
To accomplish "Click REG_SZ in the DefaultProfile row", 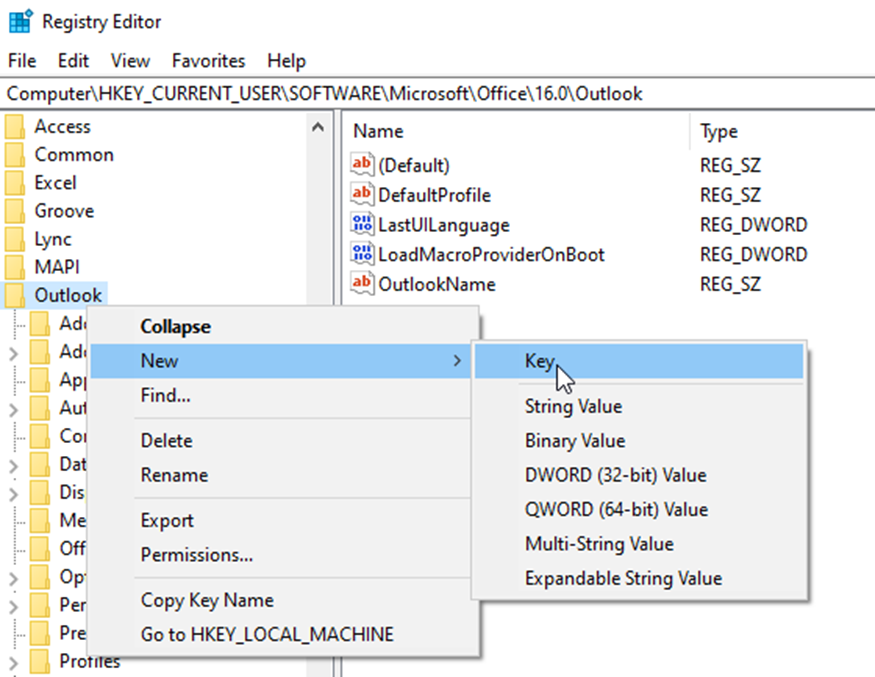I will [730, 195].
